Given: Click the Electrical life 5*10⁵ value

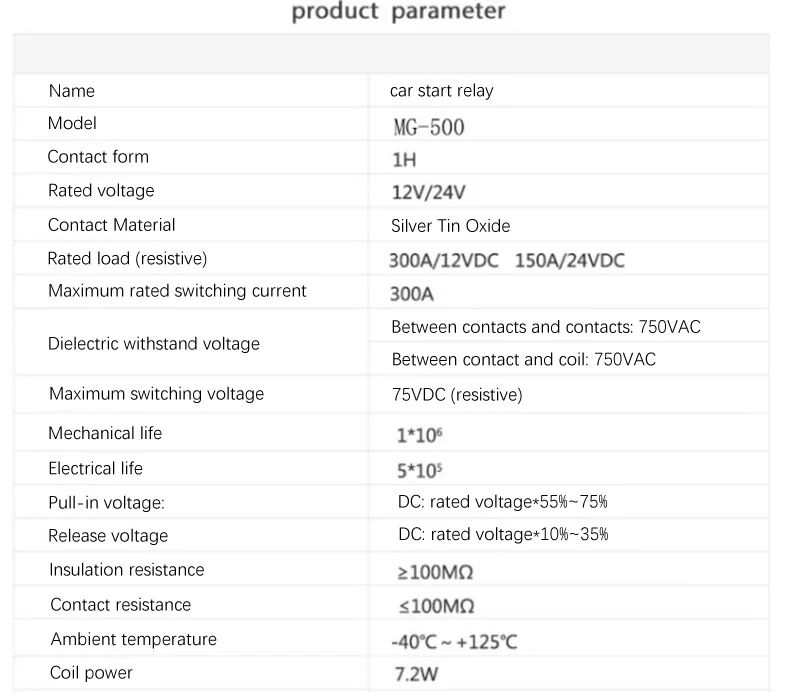Looking at the screenshot, I should coord(419,470).
